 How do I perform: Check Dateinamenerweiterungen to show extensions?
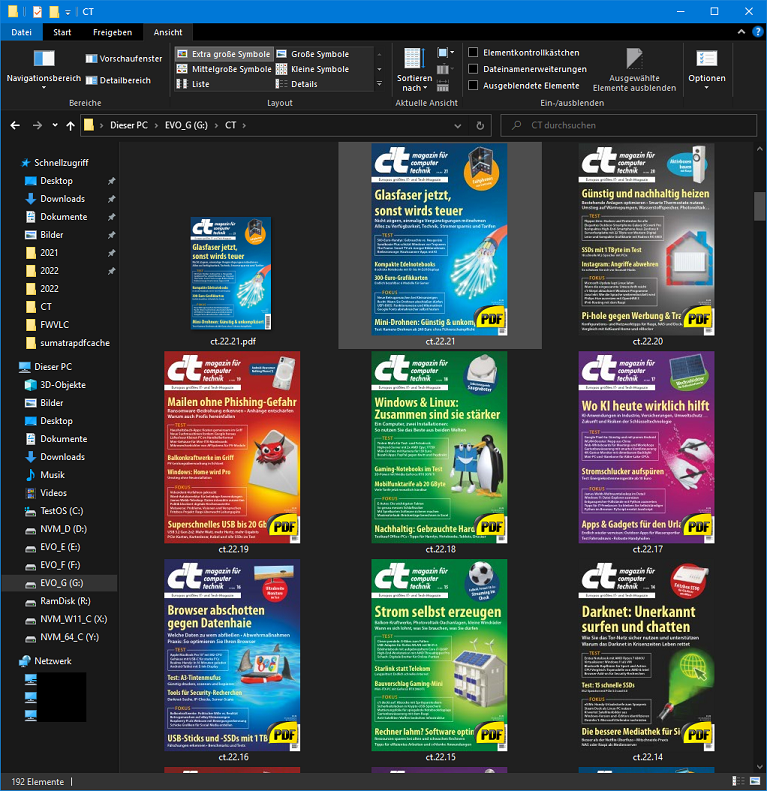tap(473, 69)
